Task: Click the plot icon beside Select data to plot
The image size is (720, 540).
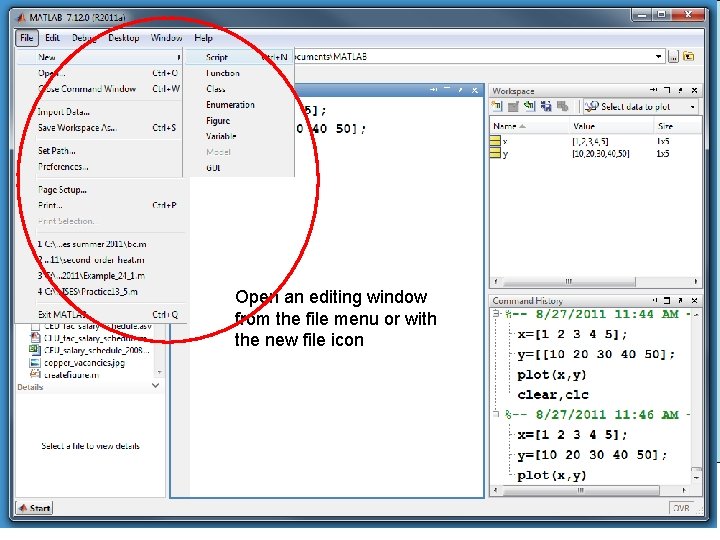Action: click(x=591, y=107)
